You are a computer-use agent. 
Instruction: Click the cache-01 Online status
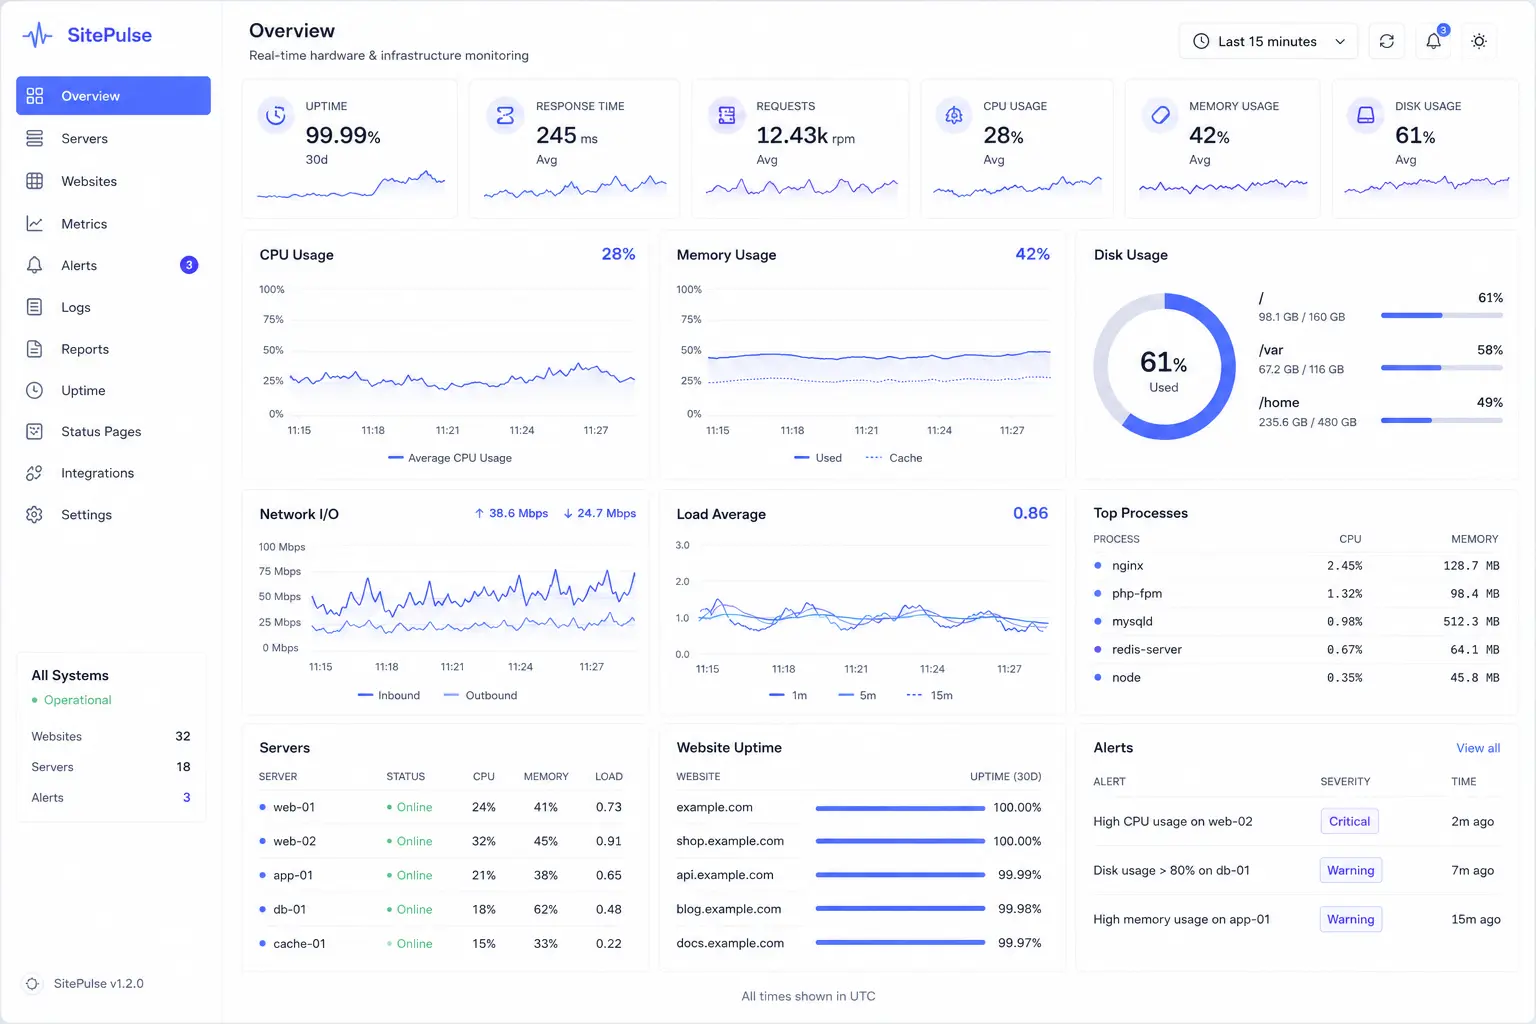[410, 943]
